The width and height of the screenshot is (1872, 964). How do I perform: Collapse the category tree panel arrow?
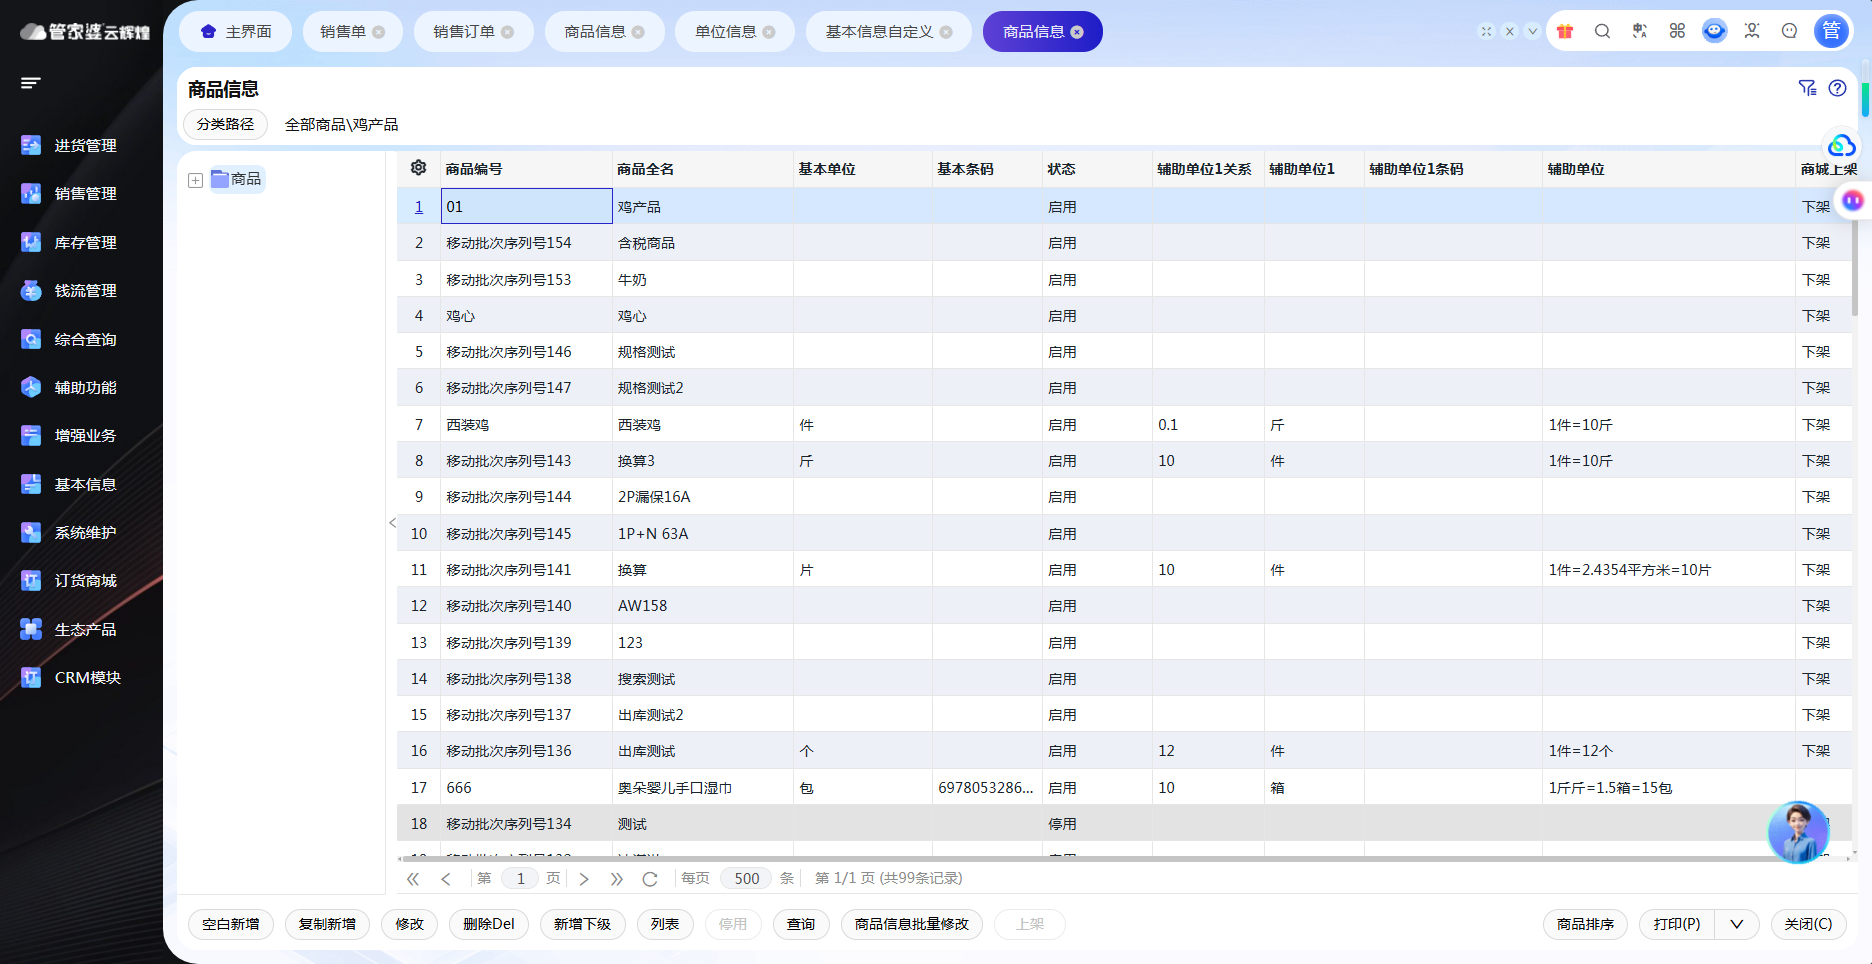point(392,522)
